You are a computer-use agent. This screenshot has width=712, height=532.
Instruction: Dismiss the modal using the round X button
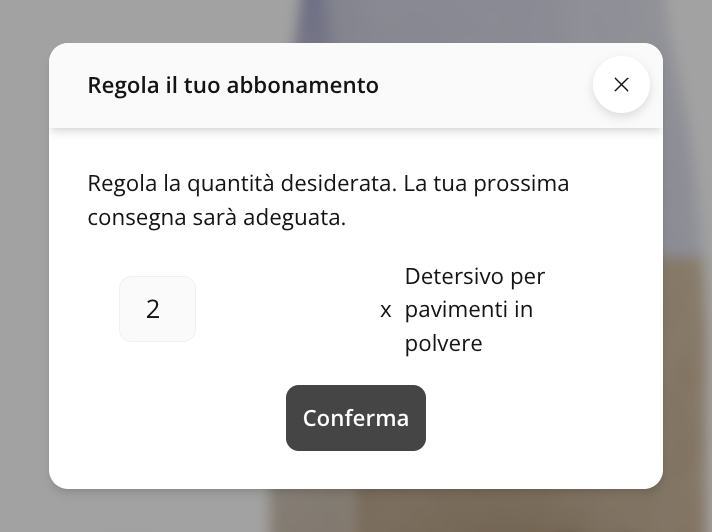[621, 85]
